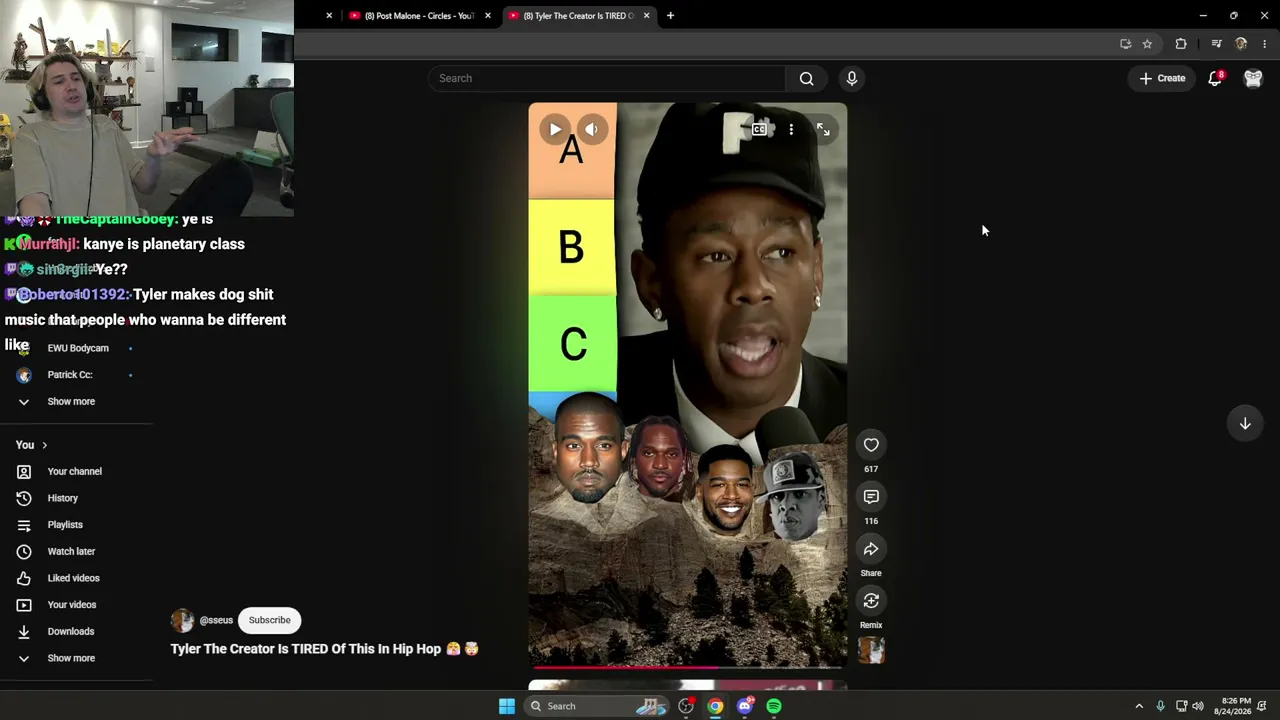Click the YouTube search magnifier button

(x=807, y=78)
